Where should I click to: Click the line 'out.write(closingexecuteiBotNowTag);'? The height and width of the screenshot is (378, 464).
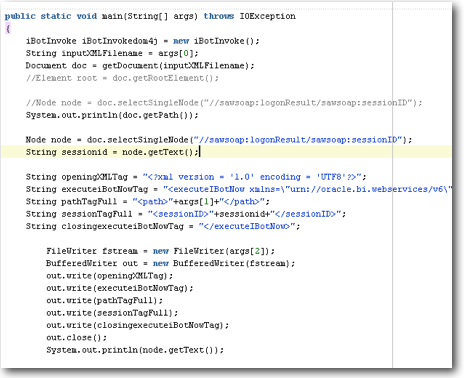tap(138, 325)
